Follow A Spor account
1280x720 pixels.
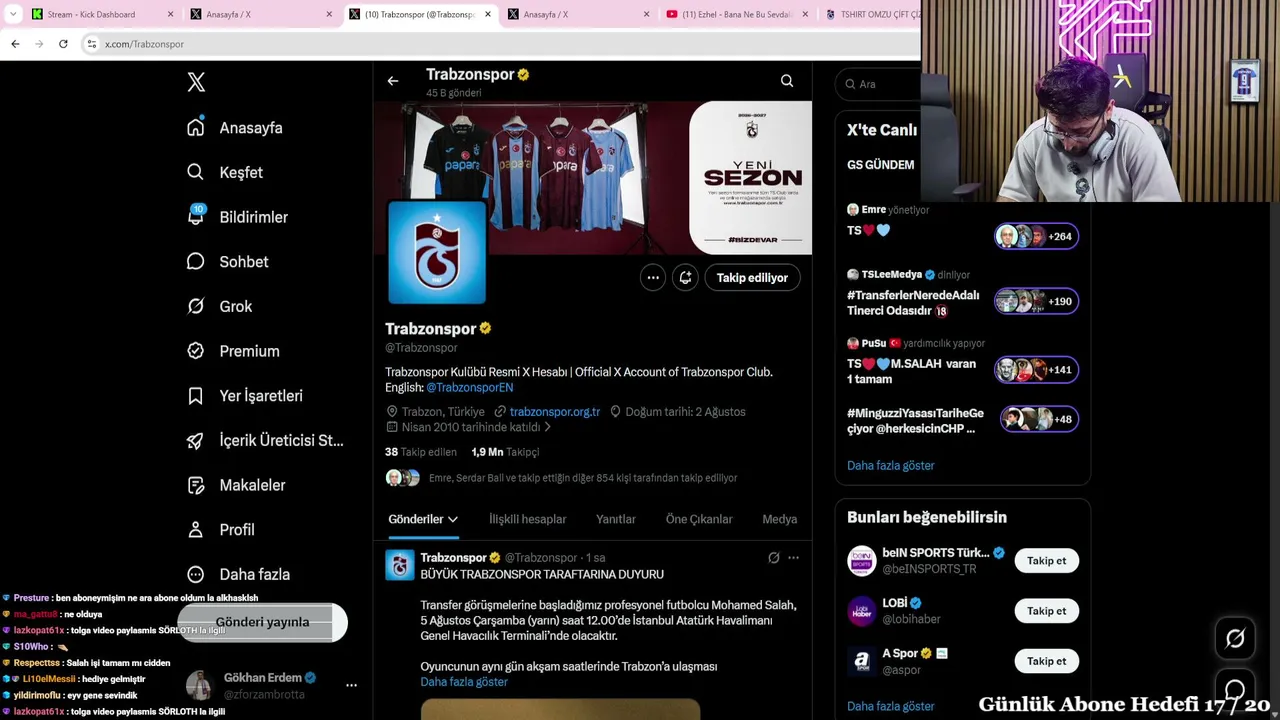point(1047,661)
